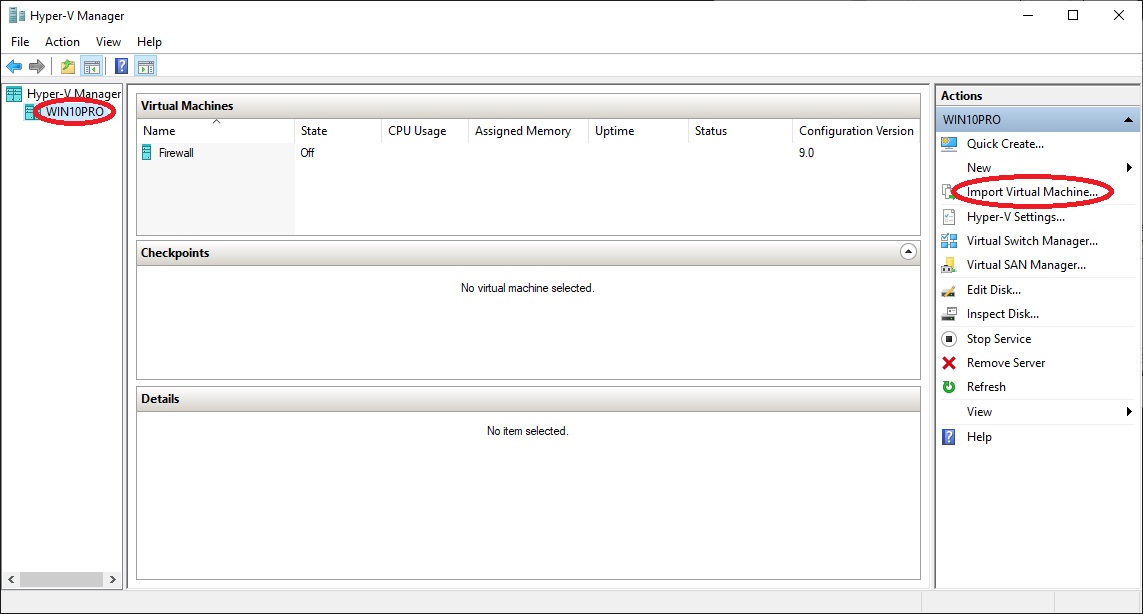Click the Forward arrow toolbar icon
Viewport: 1143px width, 614px height.
click(x=36, y=67)
